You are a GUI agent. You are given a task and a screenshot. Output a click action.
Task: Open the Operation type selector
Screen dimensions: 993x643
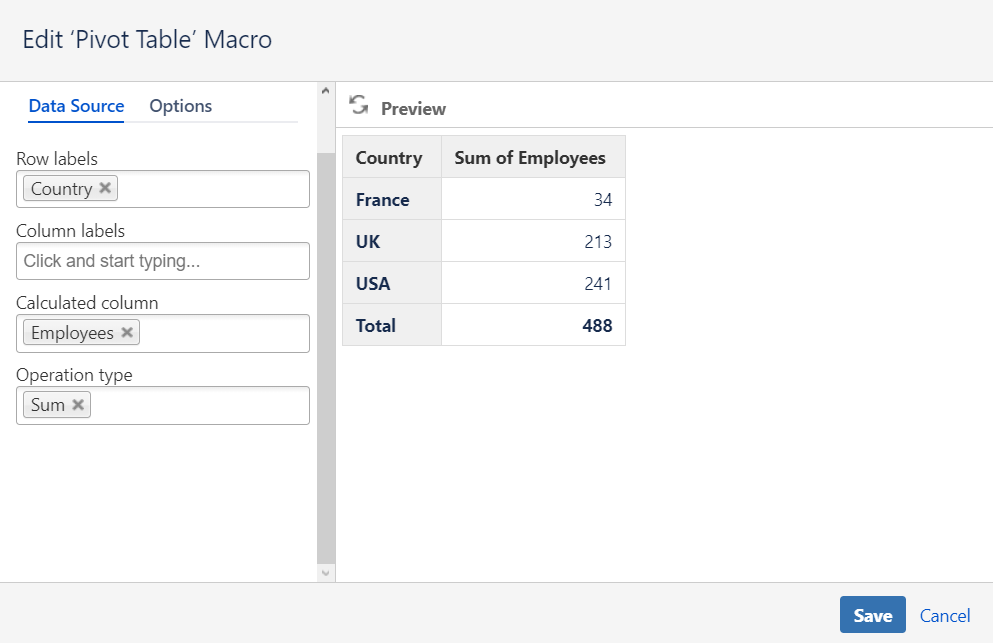pos(200,405)
